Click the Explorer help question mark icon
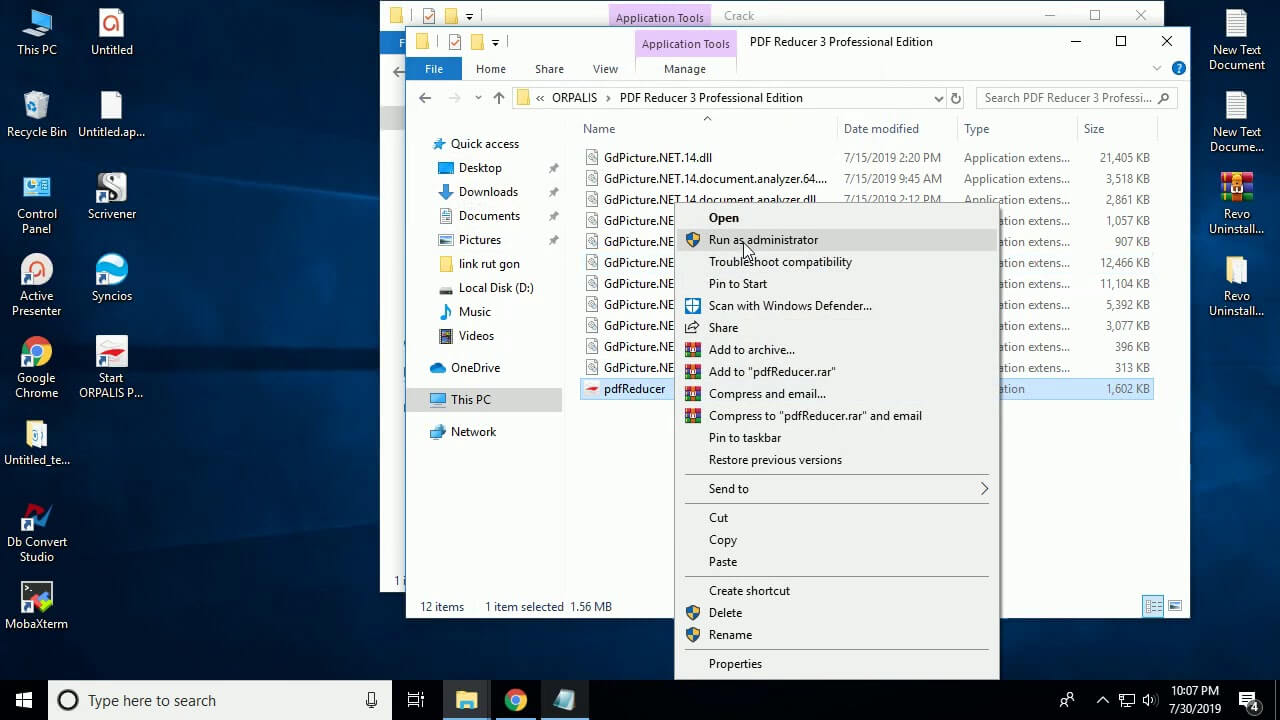The width and height of the screenshot is (1280, 720). 1179,69
